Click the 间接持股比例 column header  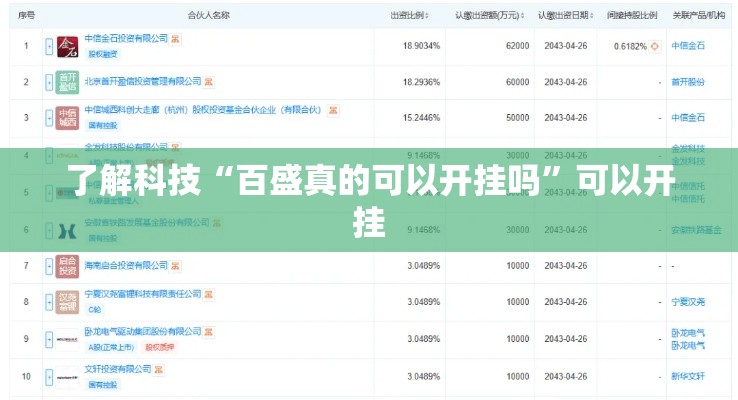(x=632, y=16)
